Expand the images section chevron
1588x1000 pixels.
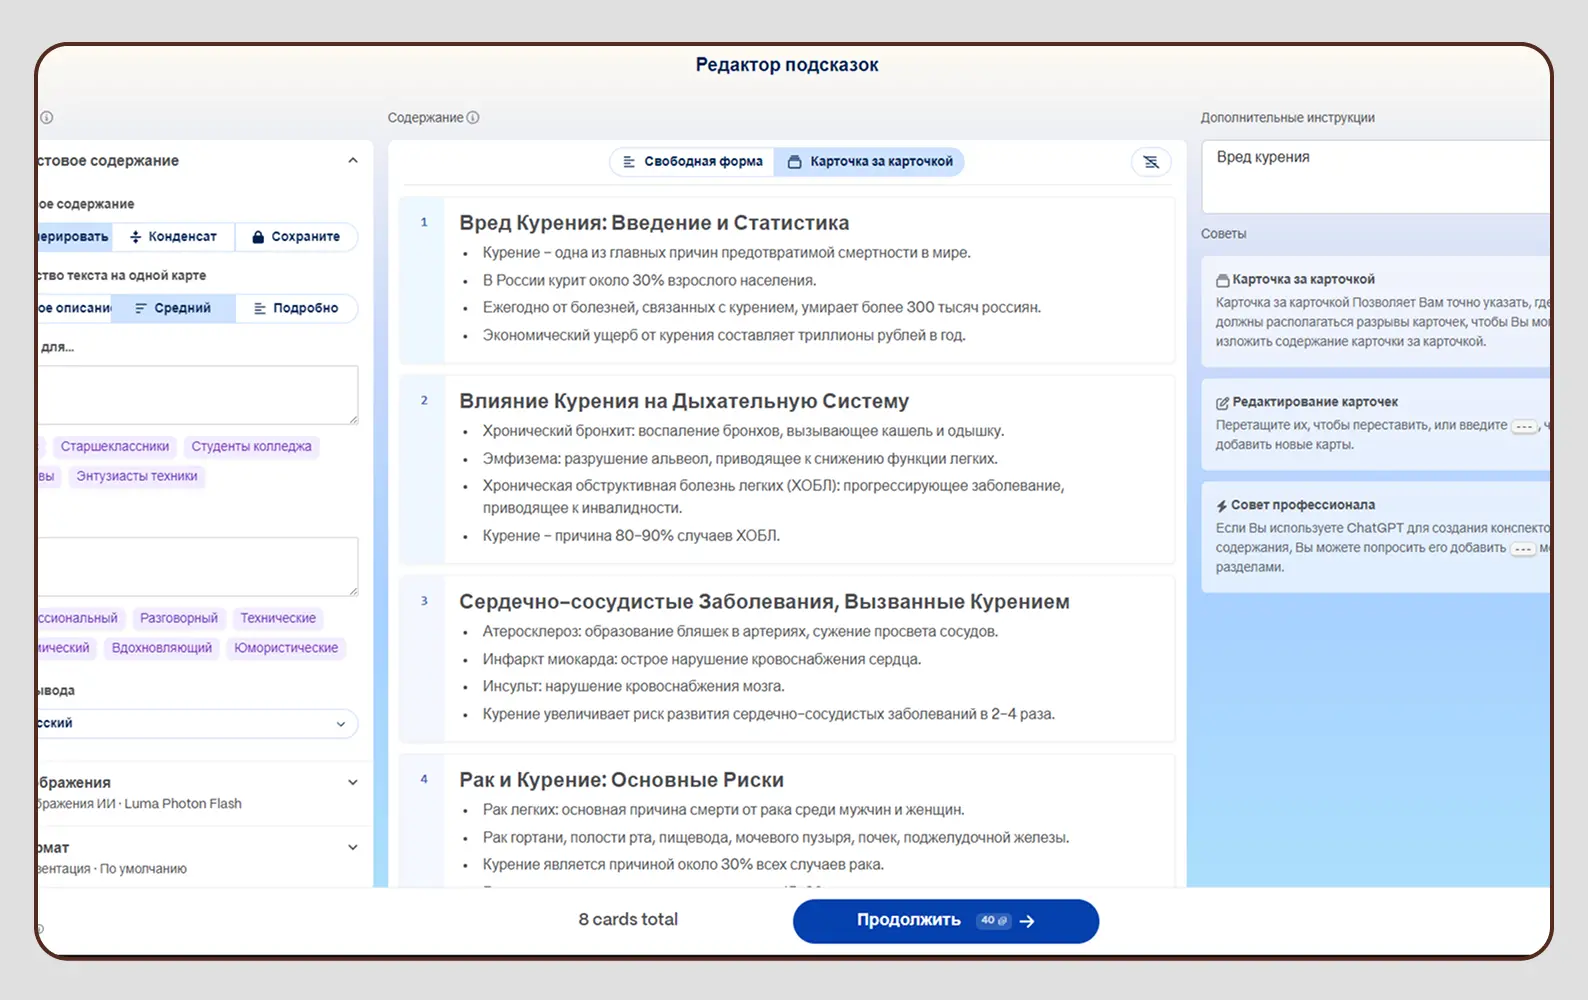[x=353, y=783]
